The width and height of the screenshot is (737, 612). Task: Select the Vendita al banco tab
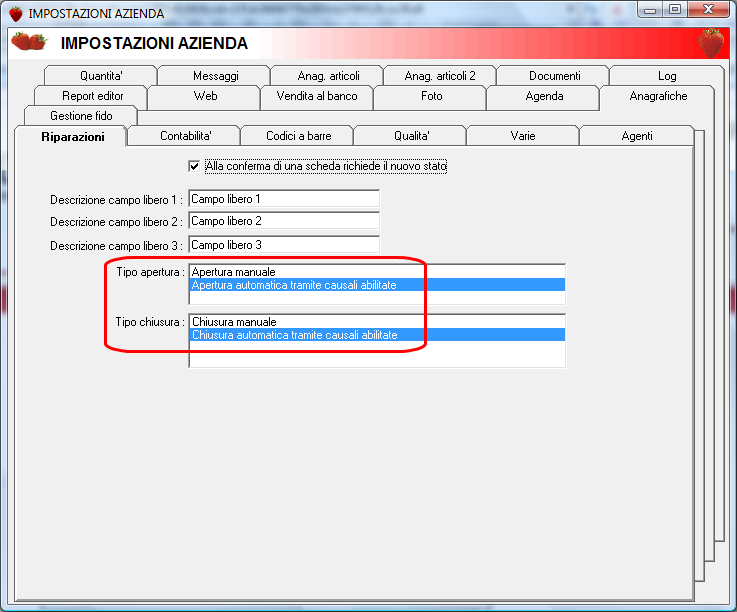pos(317,96)
